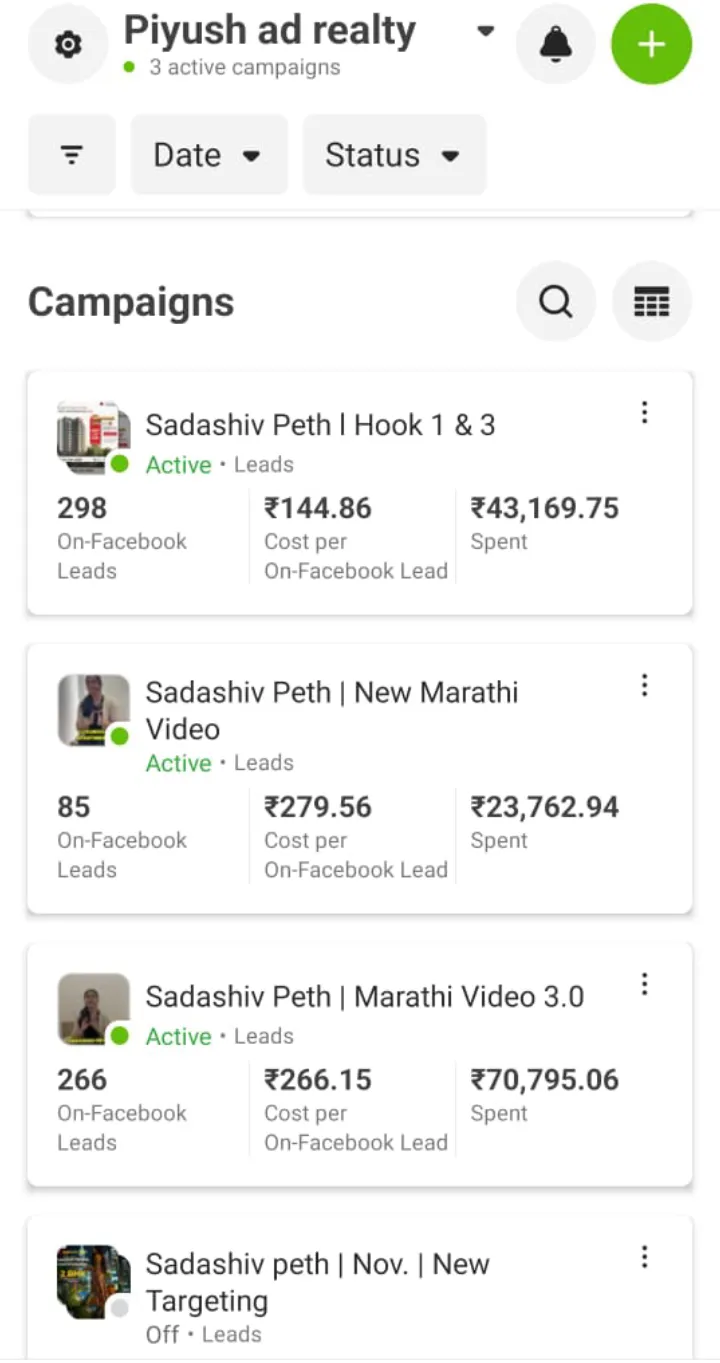
Task: Search campaigns with magnifier icon
Action: [555, 301]
